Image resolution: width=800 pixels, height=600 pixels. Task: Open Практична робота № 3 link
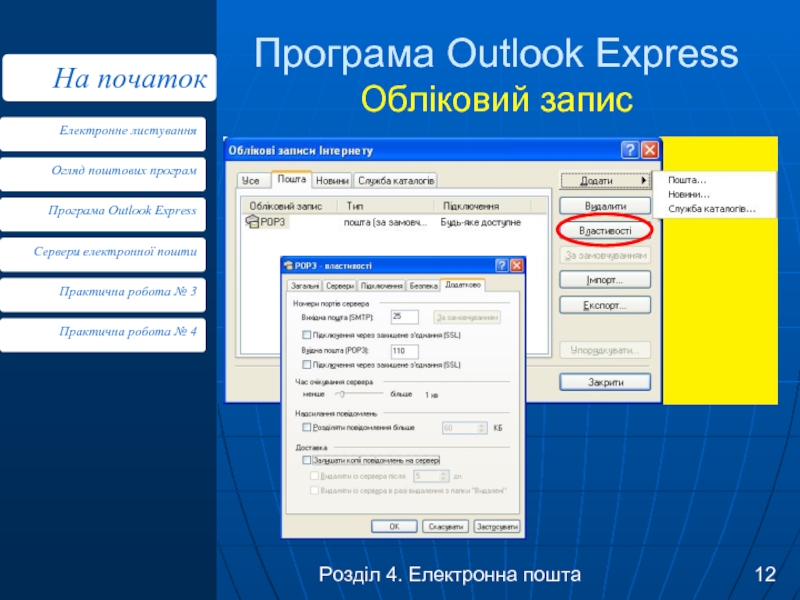pyautogui.click(x=103, y=293)
